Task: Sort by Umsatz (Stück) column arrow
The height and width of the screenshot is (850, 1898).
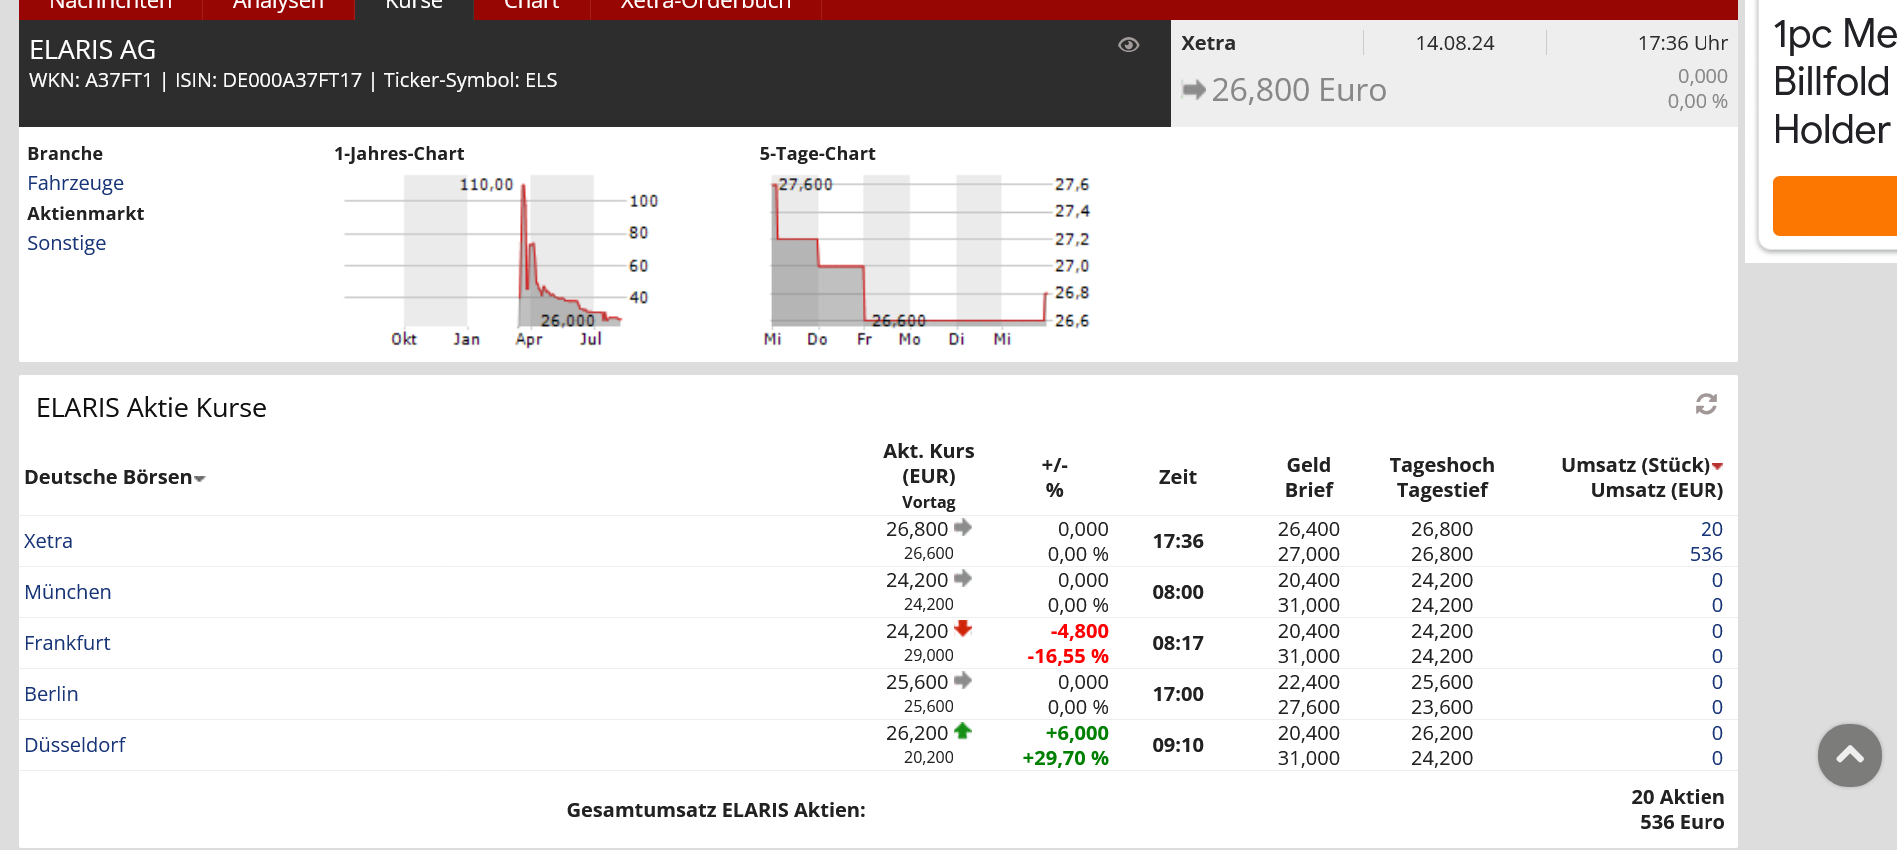Action: [x=1717, y=466]
